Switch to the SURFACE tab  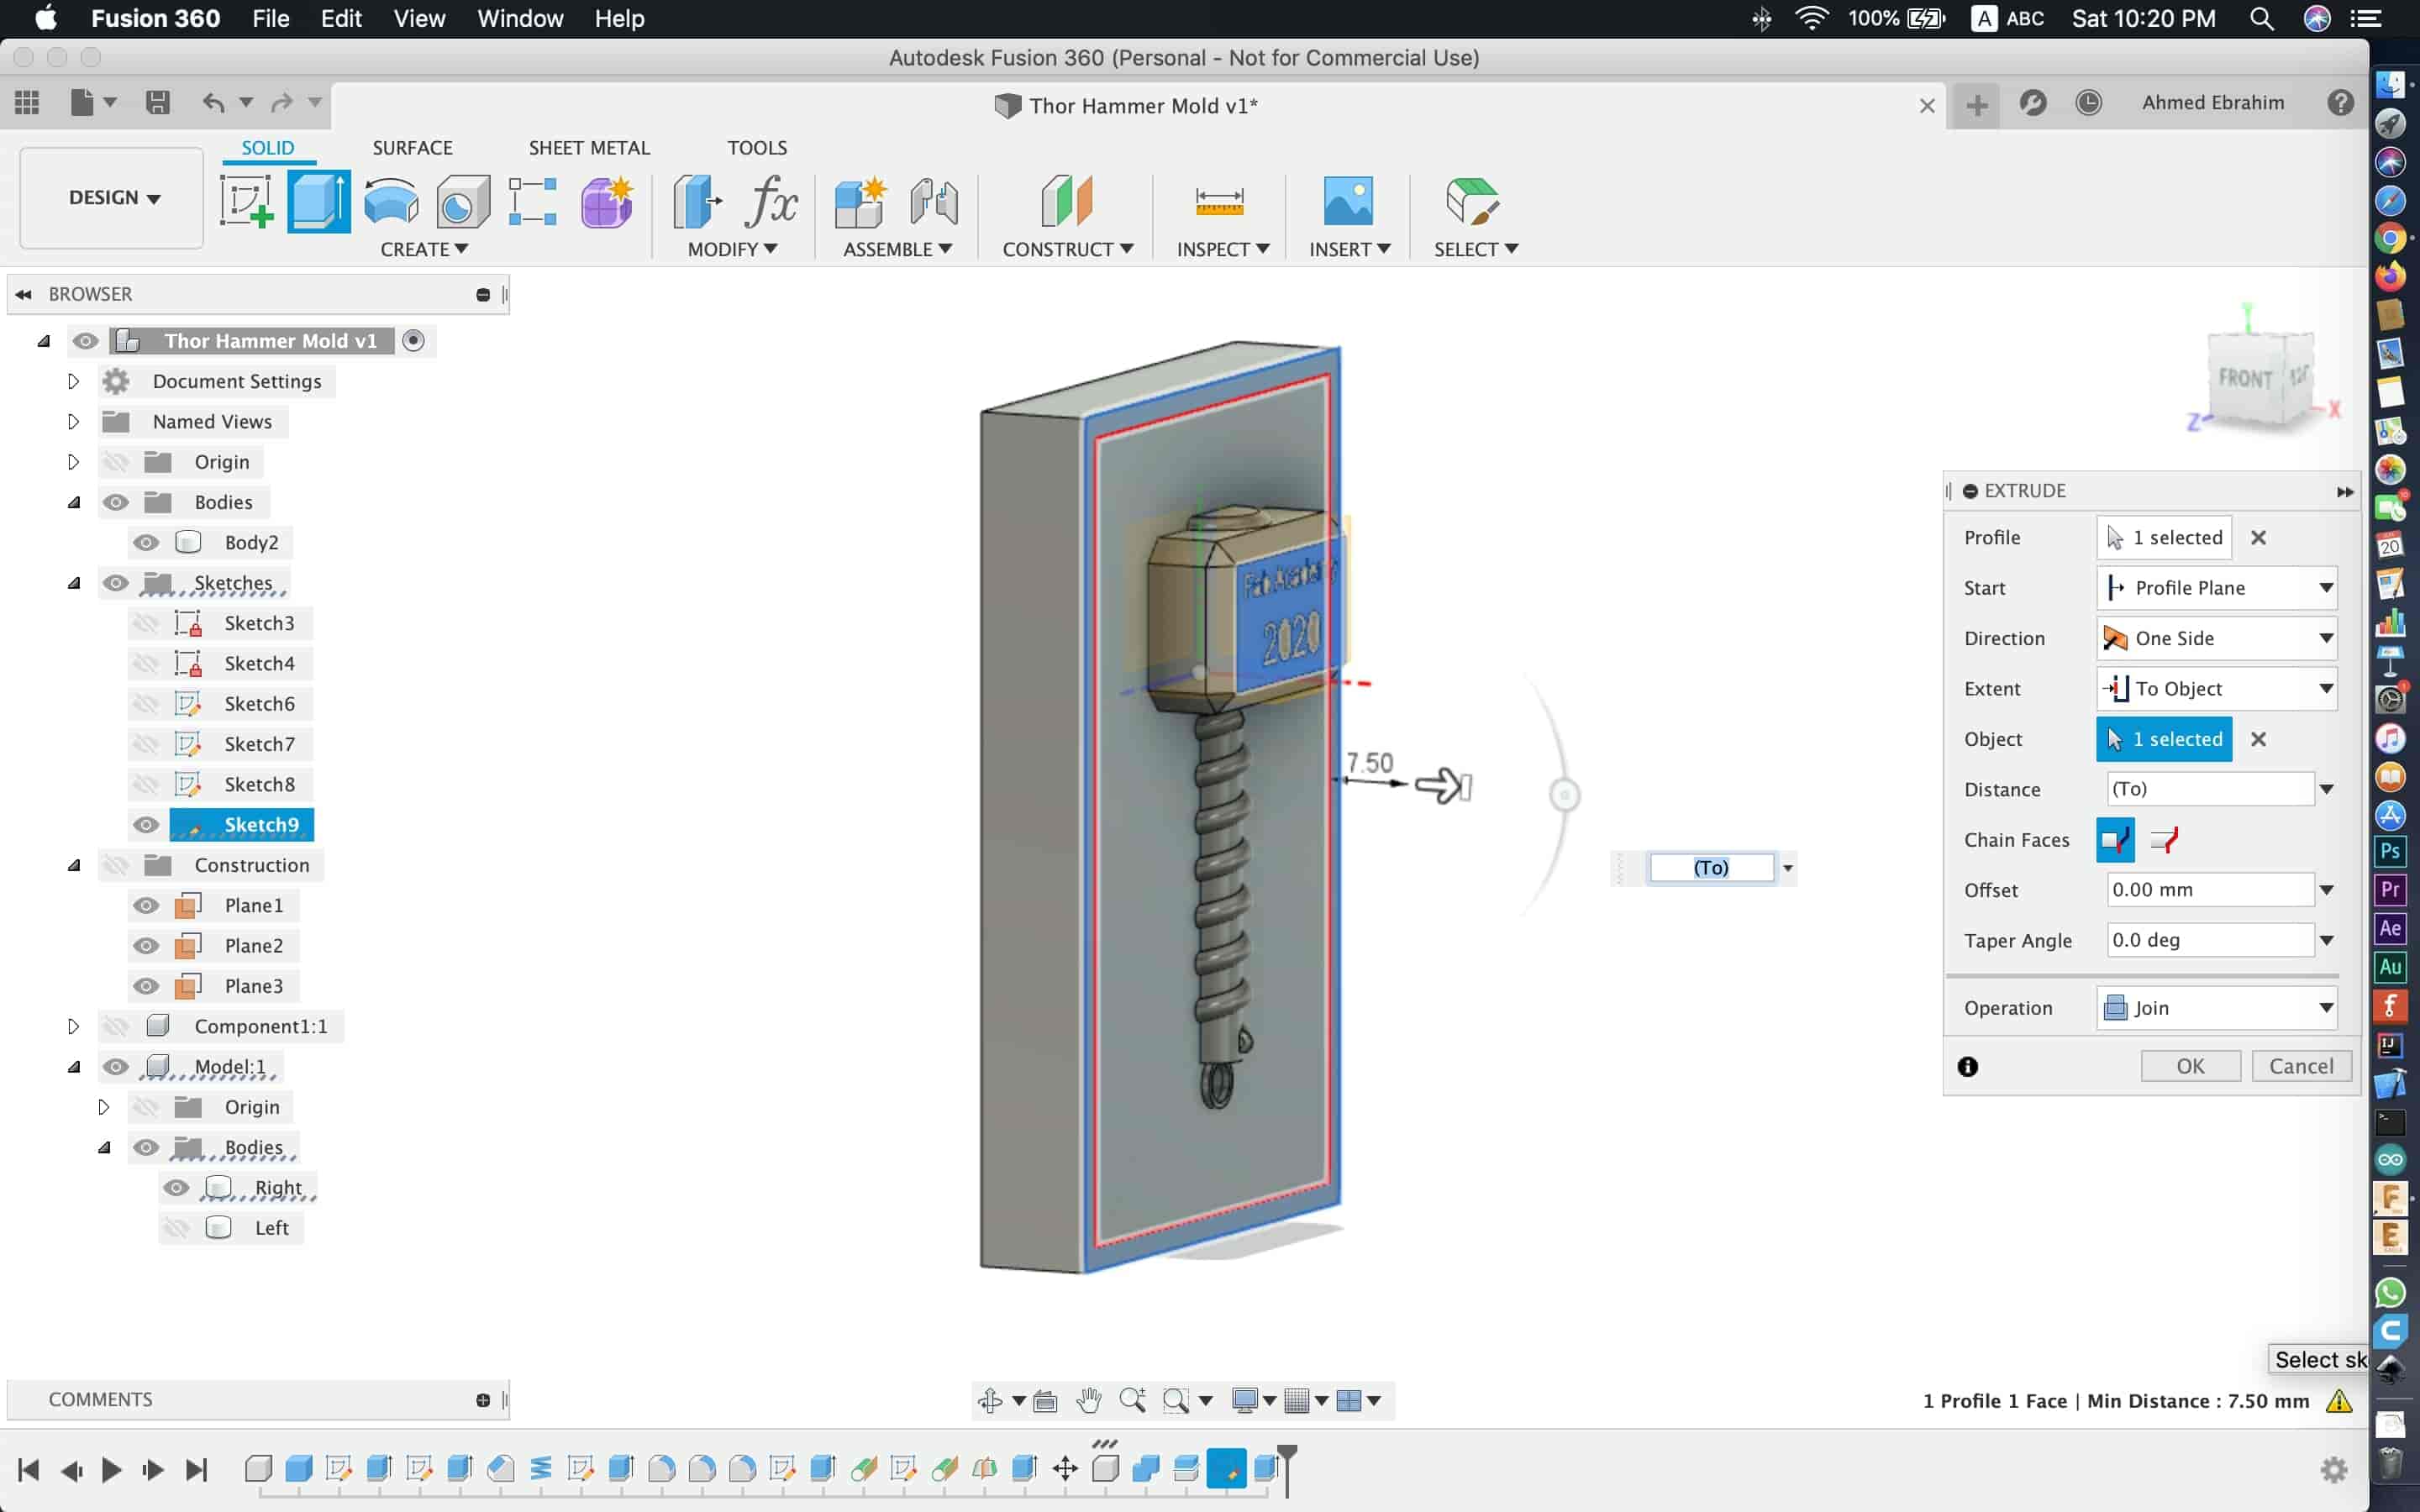[412, 148]
